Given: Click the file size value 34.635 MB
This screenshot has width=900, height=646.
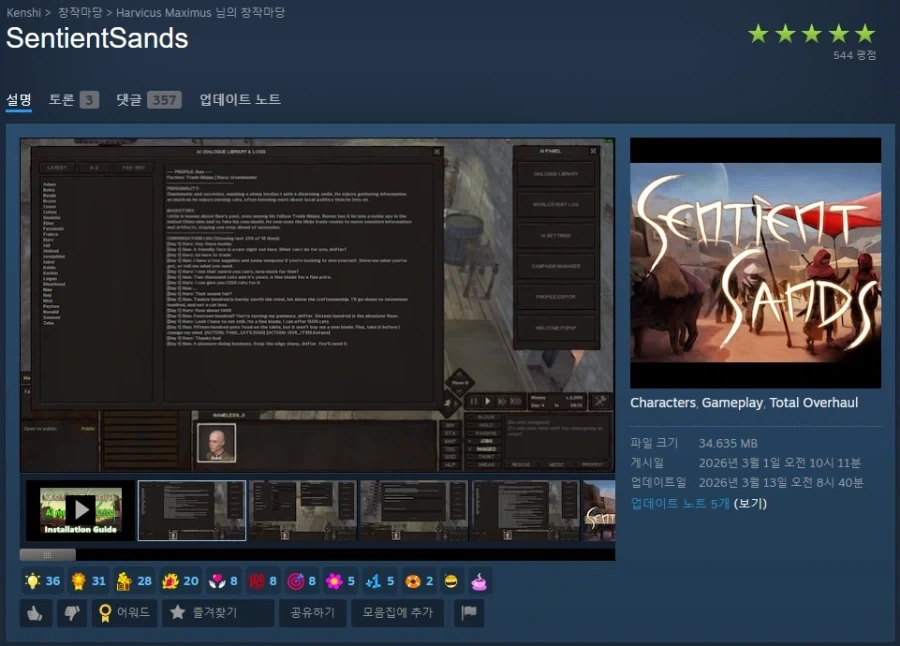Looking at the screenshot, I should pyautogui.click(x=728, y=443).
